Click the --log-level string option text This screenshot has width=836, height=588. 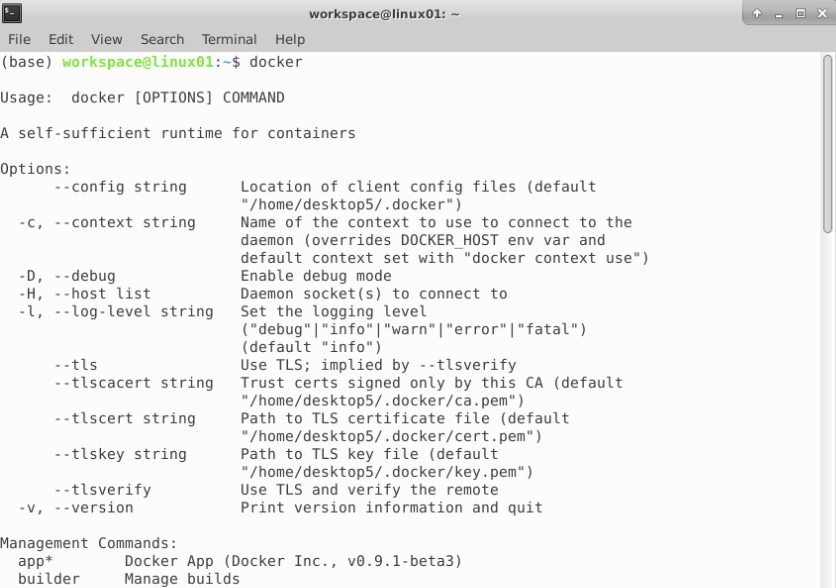pyautogui.click(x=116, y=312)
